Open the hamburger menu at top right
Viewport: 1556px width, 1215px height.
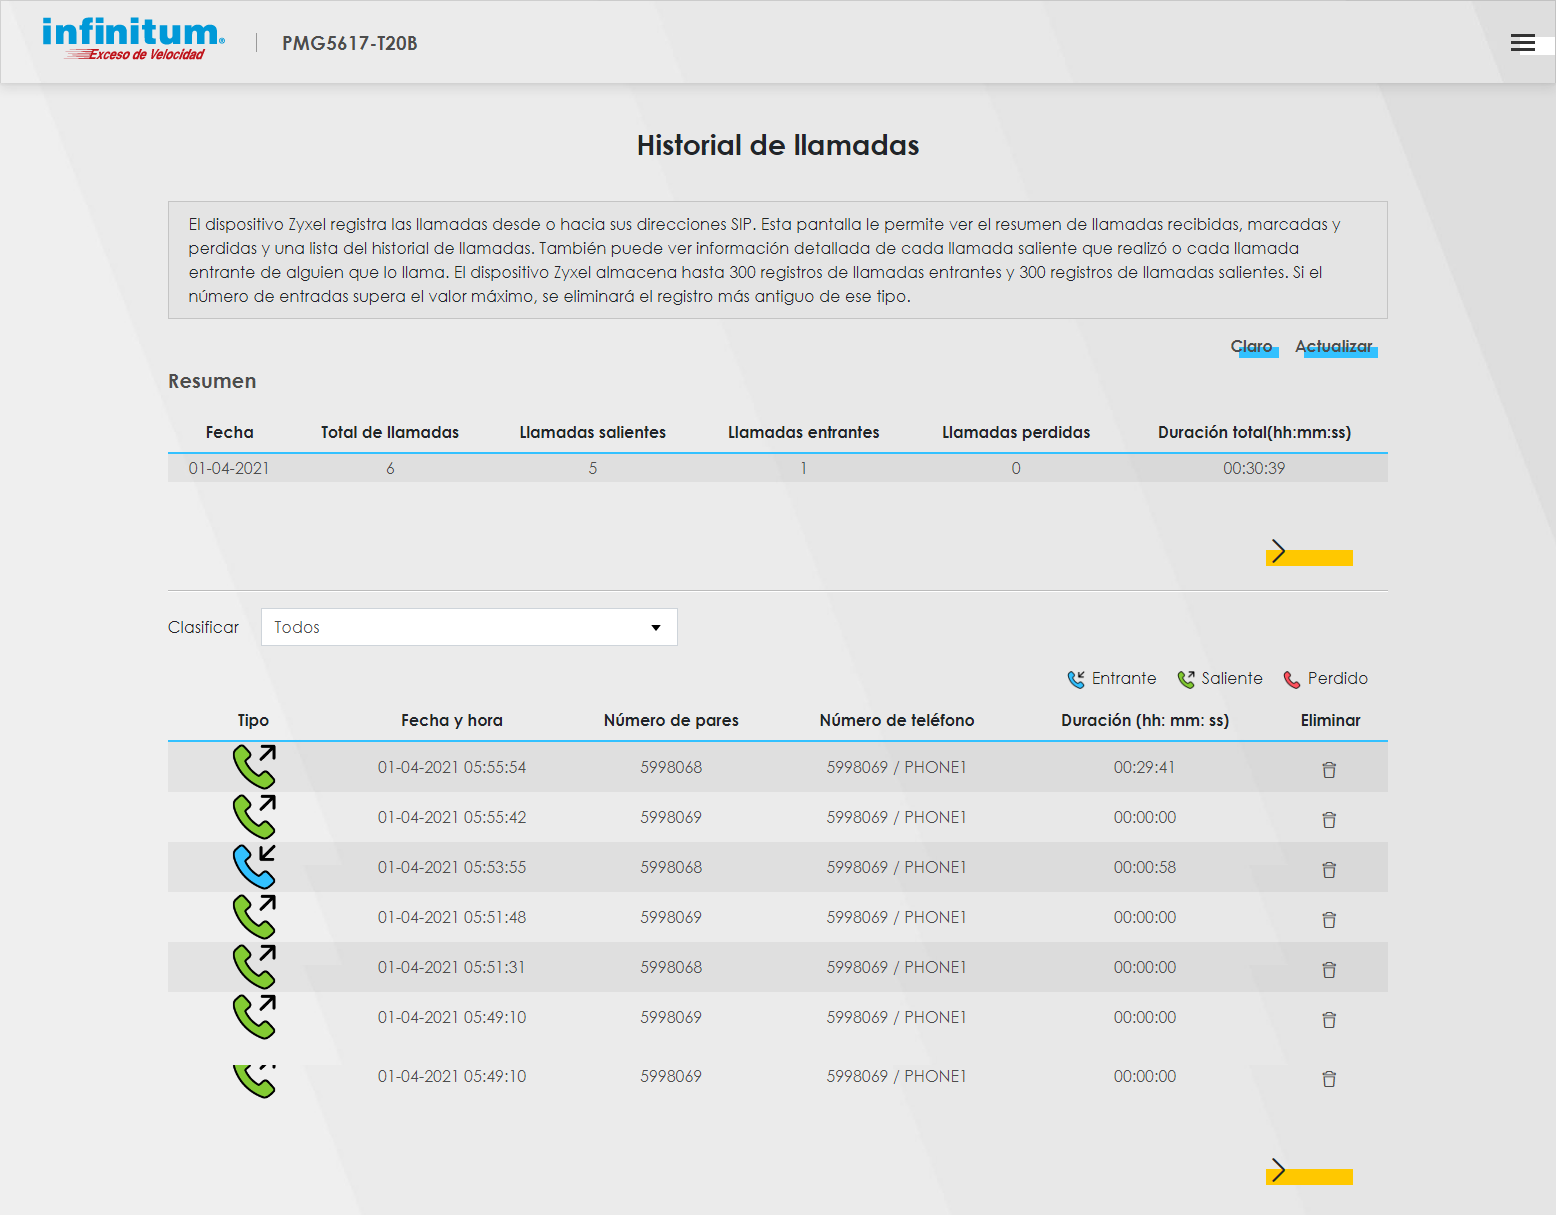coord(1522,42)
